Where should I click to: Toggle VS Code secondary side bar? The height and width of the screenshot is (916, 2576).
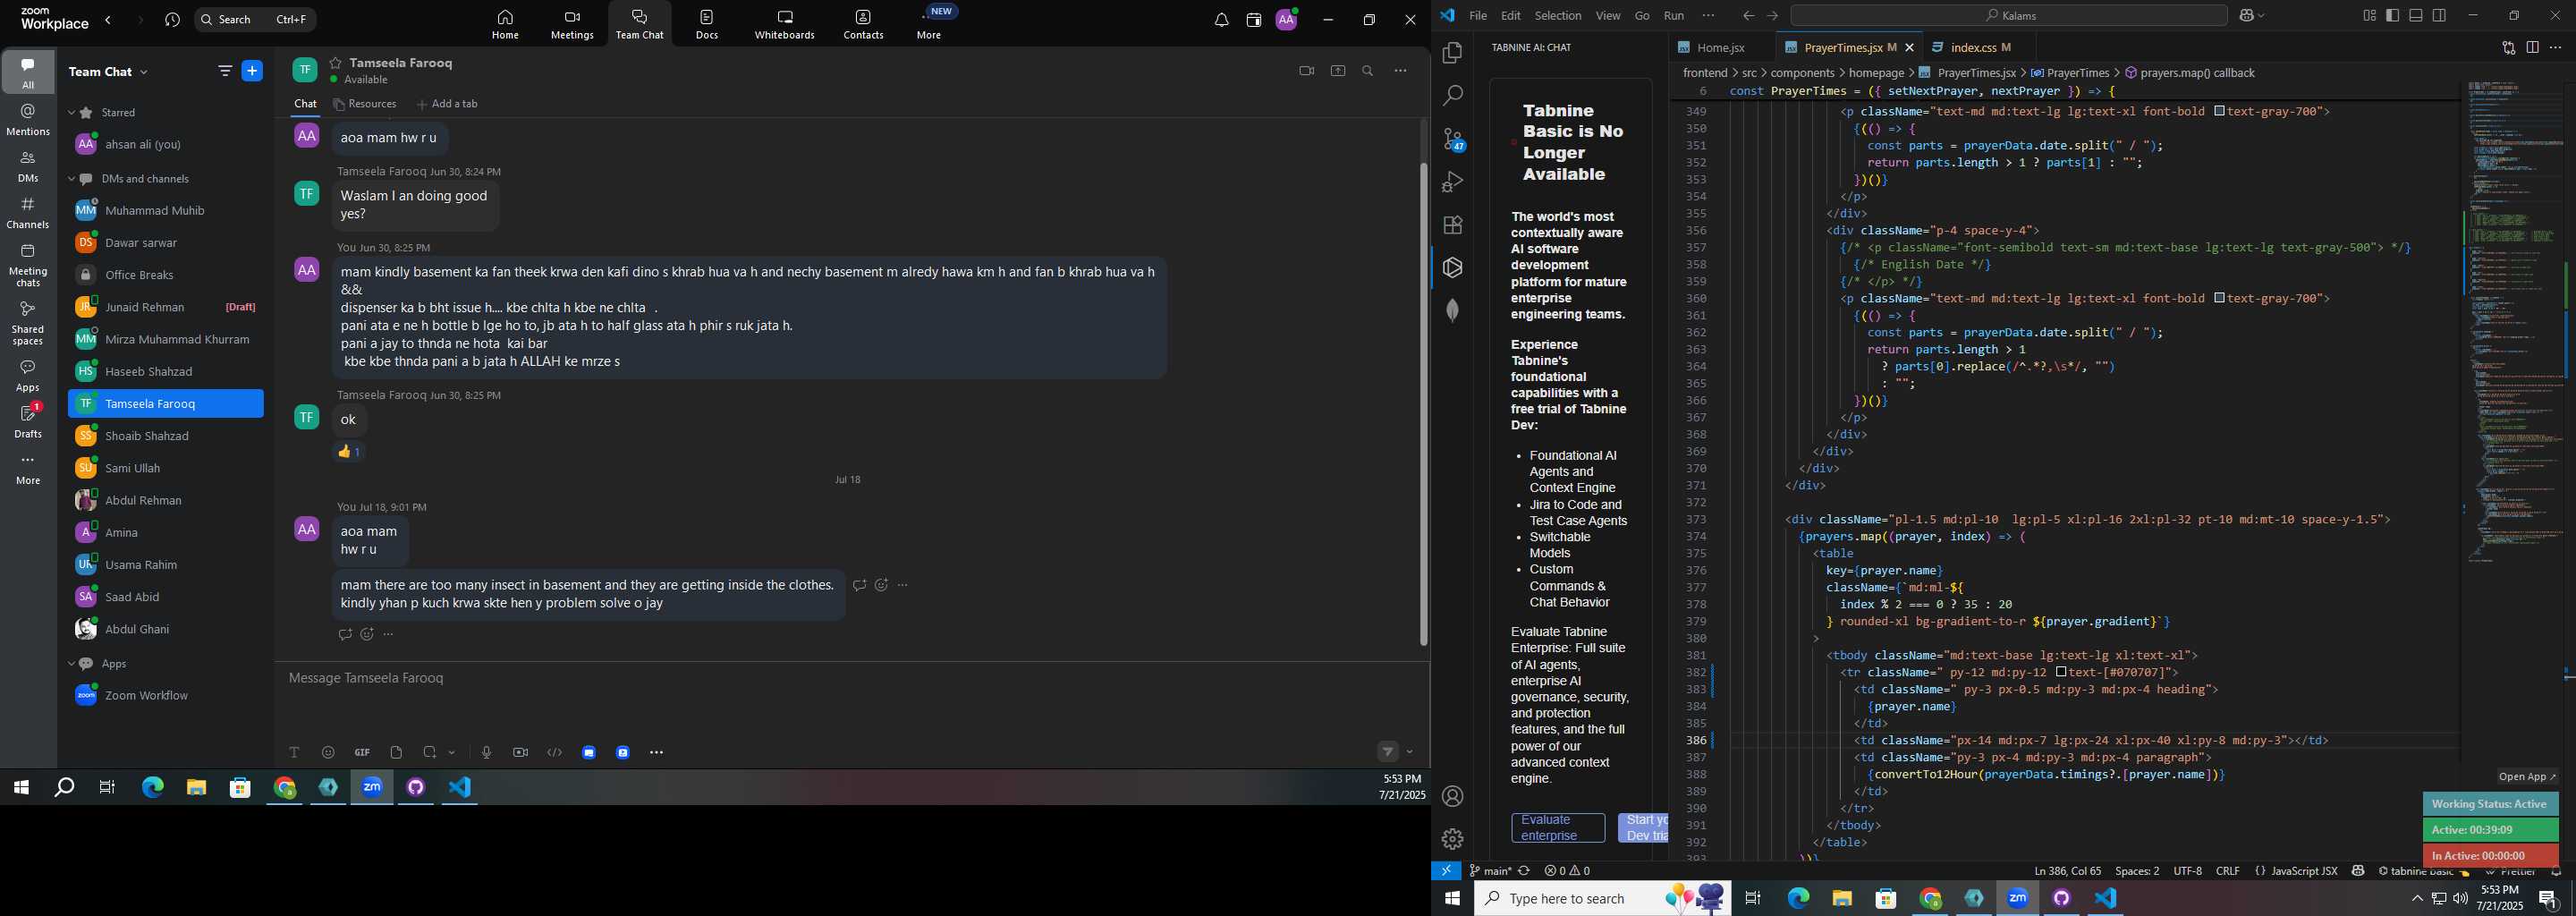pyautogui.click(x=2440, y=15)
